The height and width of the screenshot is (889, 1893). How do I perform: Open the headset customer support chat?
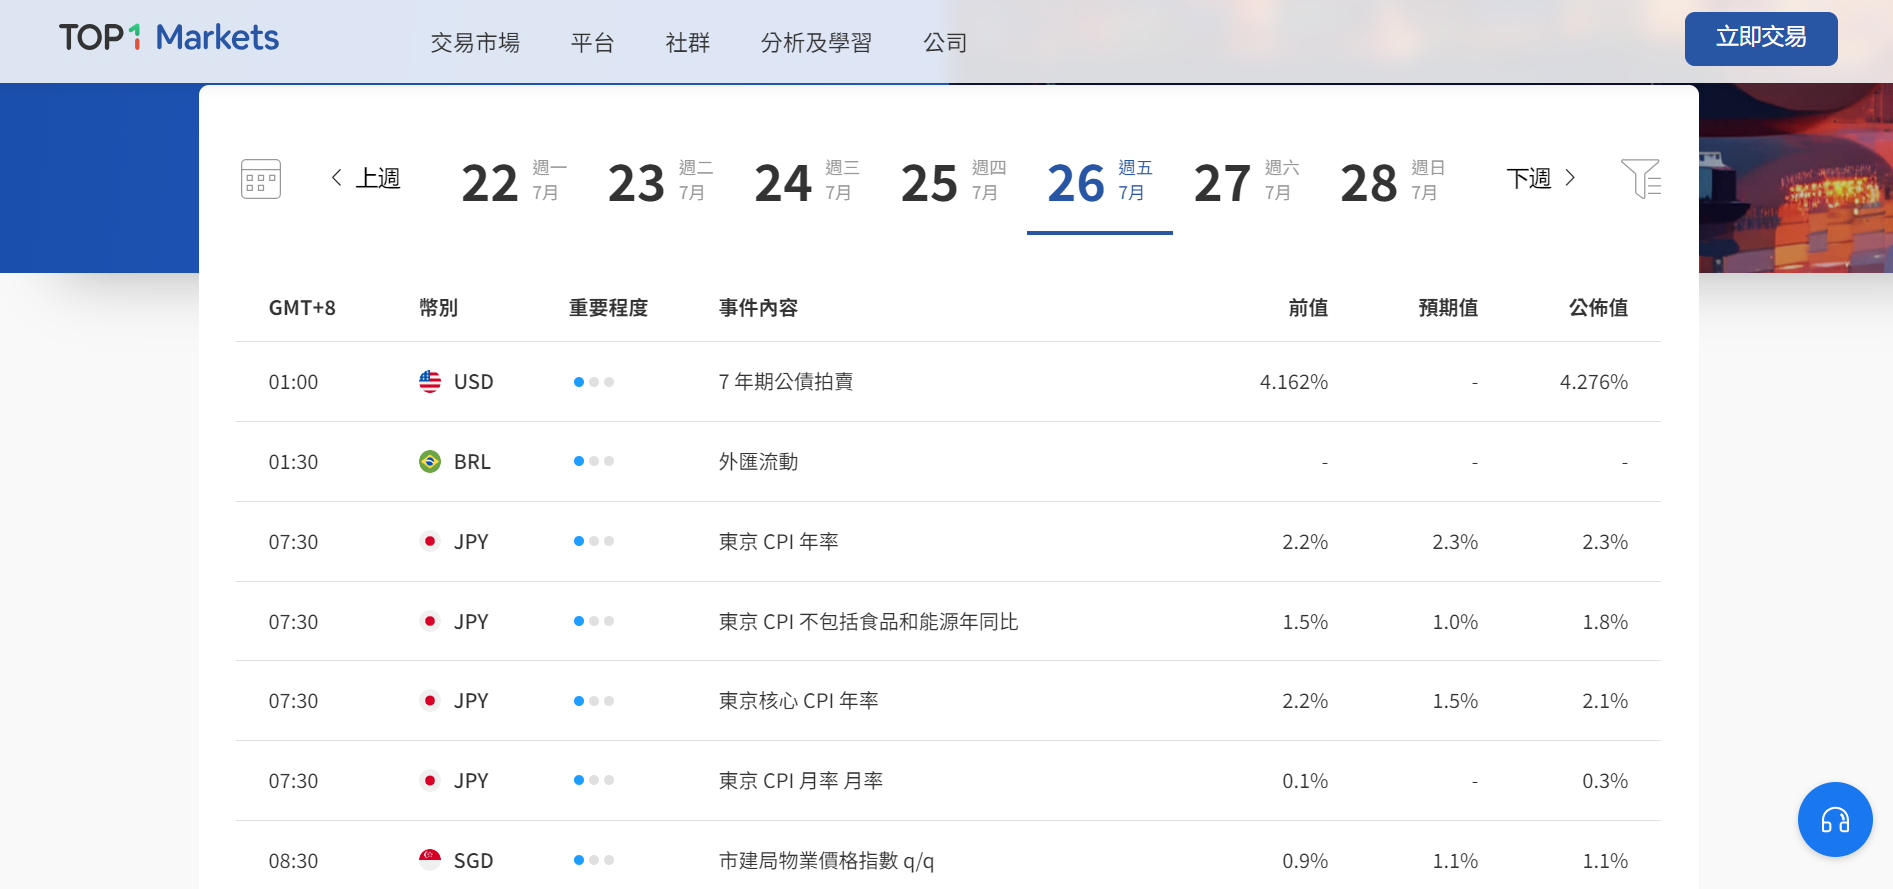point(1835,820)
